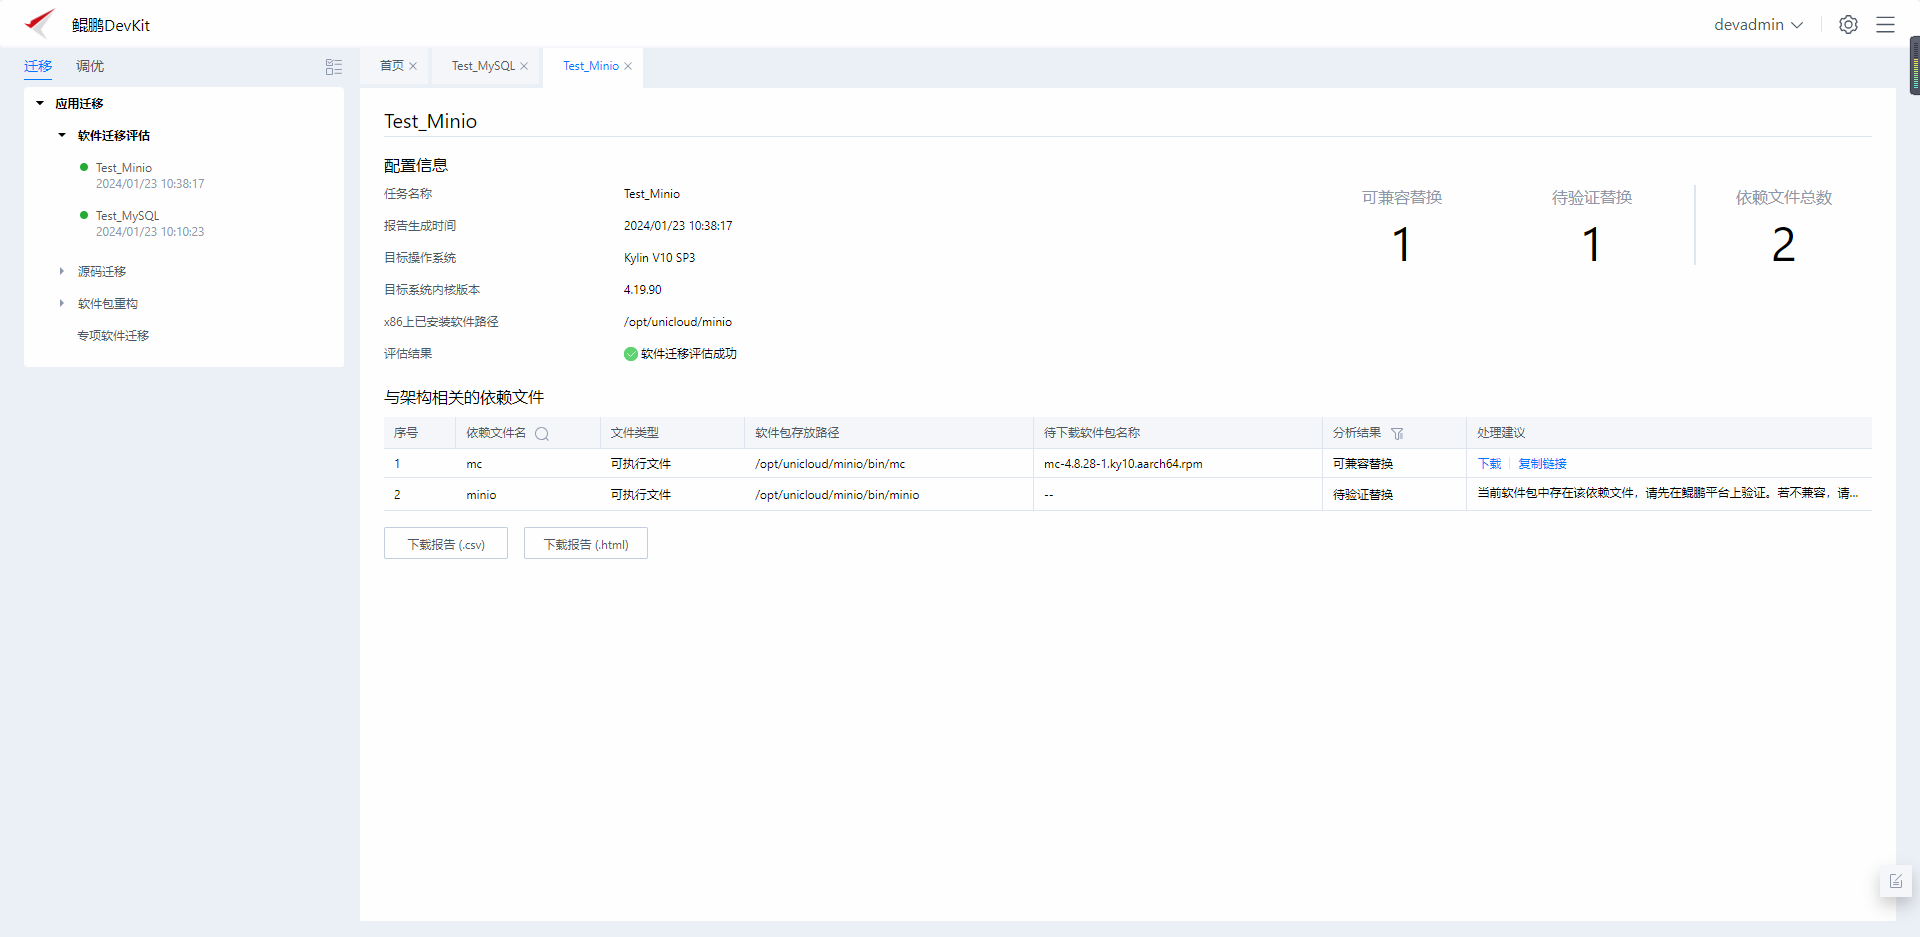
Task: Open the settings gear icon
Action: 1848,25
